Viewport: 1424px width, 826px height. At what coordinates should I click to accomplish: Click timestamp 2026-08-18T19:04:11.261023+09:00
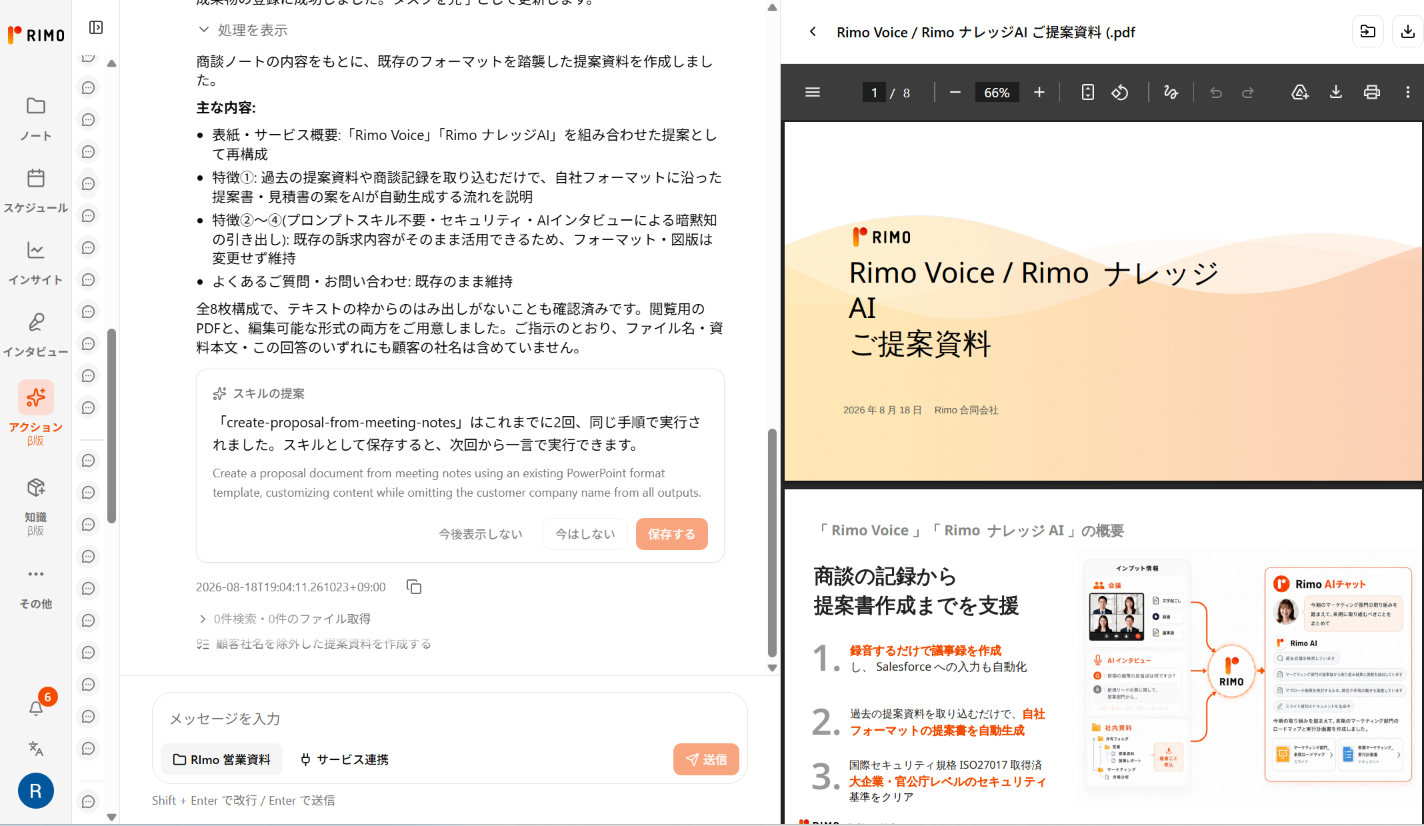(291, 587)
